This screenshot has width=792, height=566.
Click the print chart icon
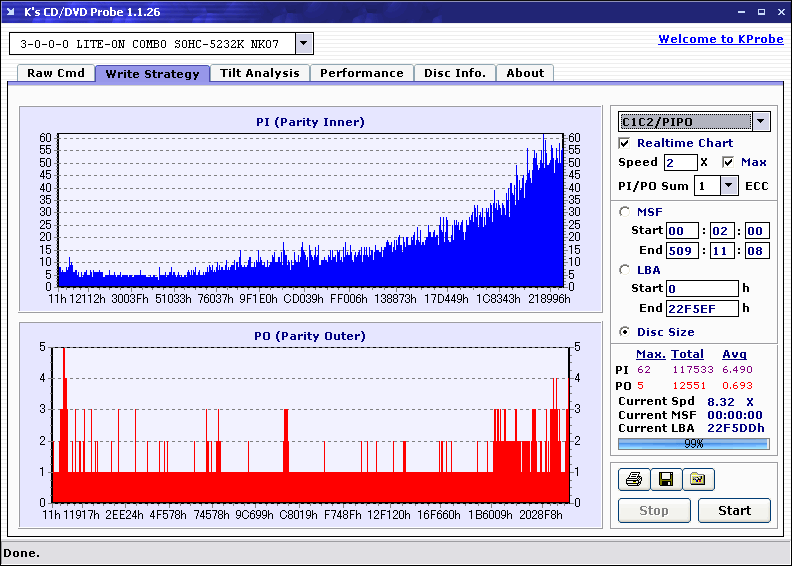coord(633,480)
